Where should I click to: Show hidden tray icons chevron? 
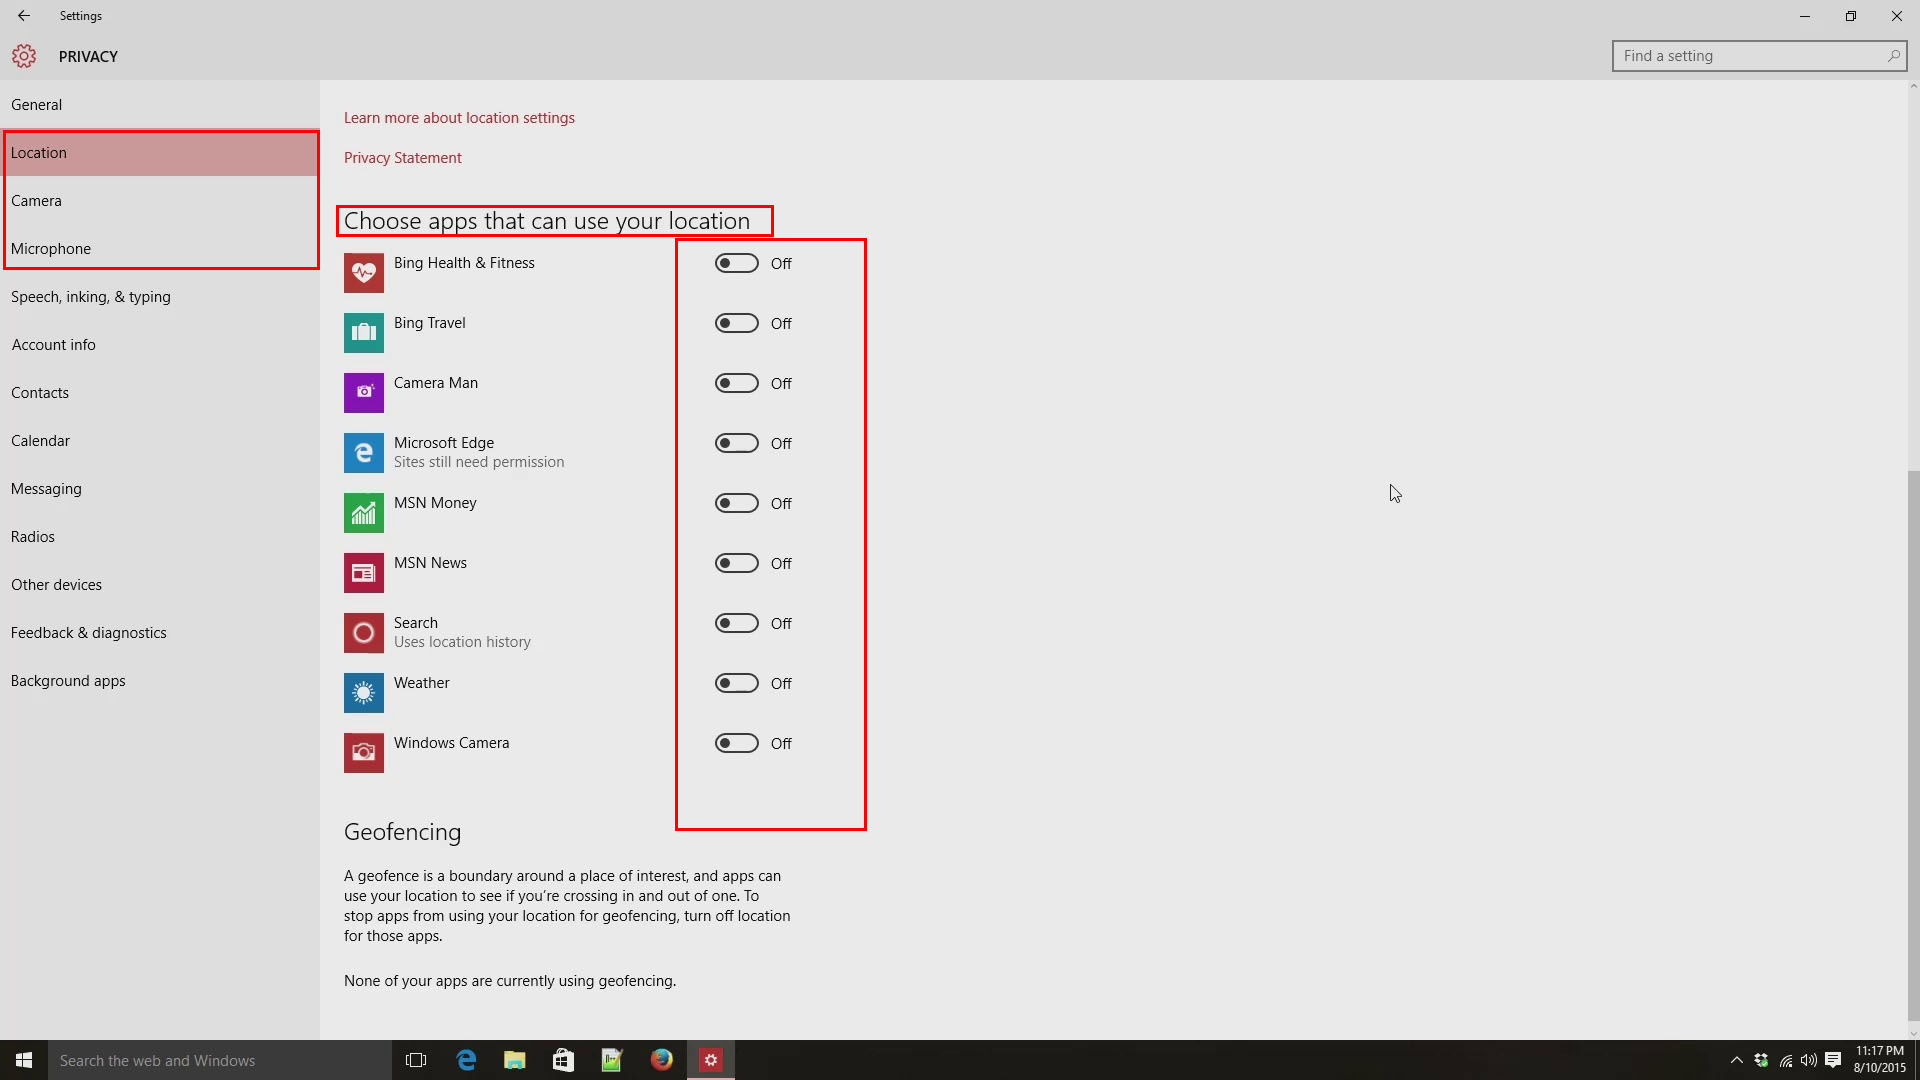coord(1737,1060)
